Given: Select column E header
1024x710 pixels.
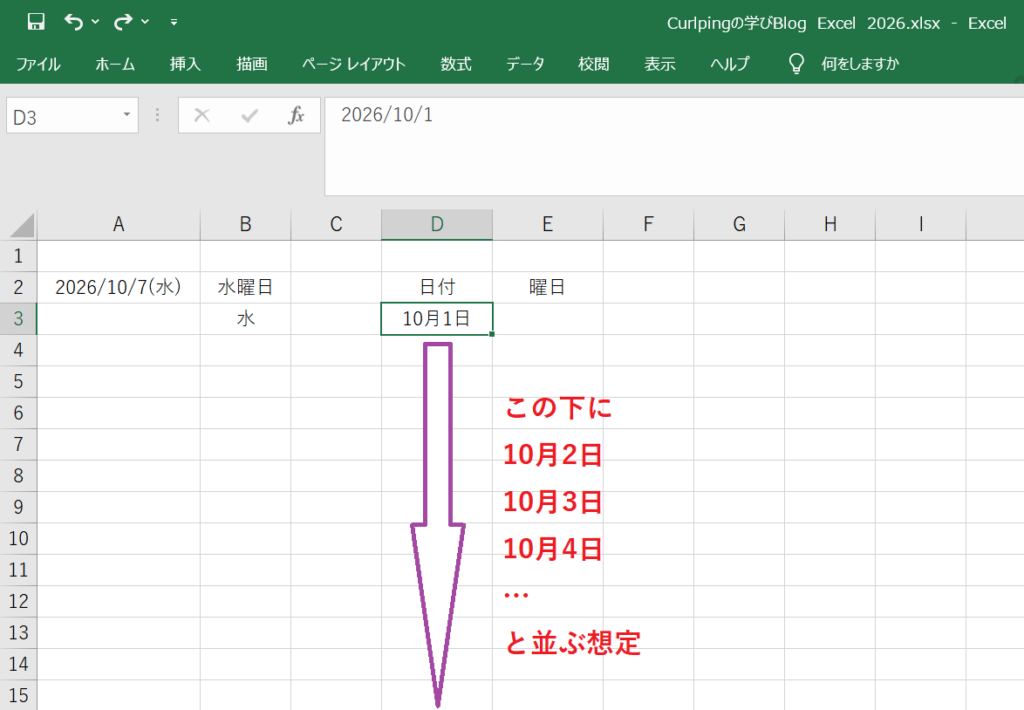Looking at the screenshot, I should [548, 225].
